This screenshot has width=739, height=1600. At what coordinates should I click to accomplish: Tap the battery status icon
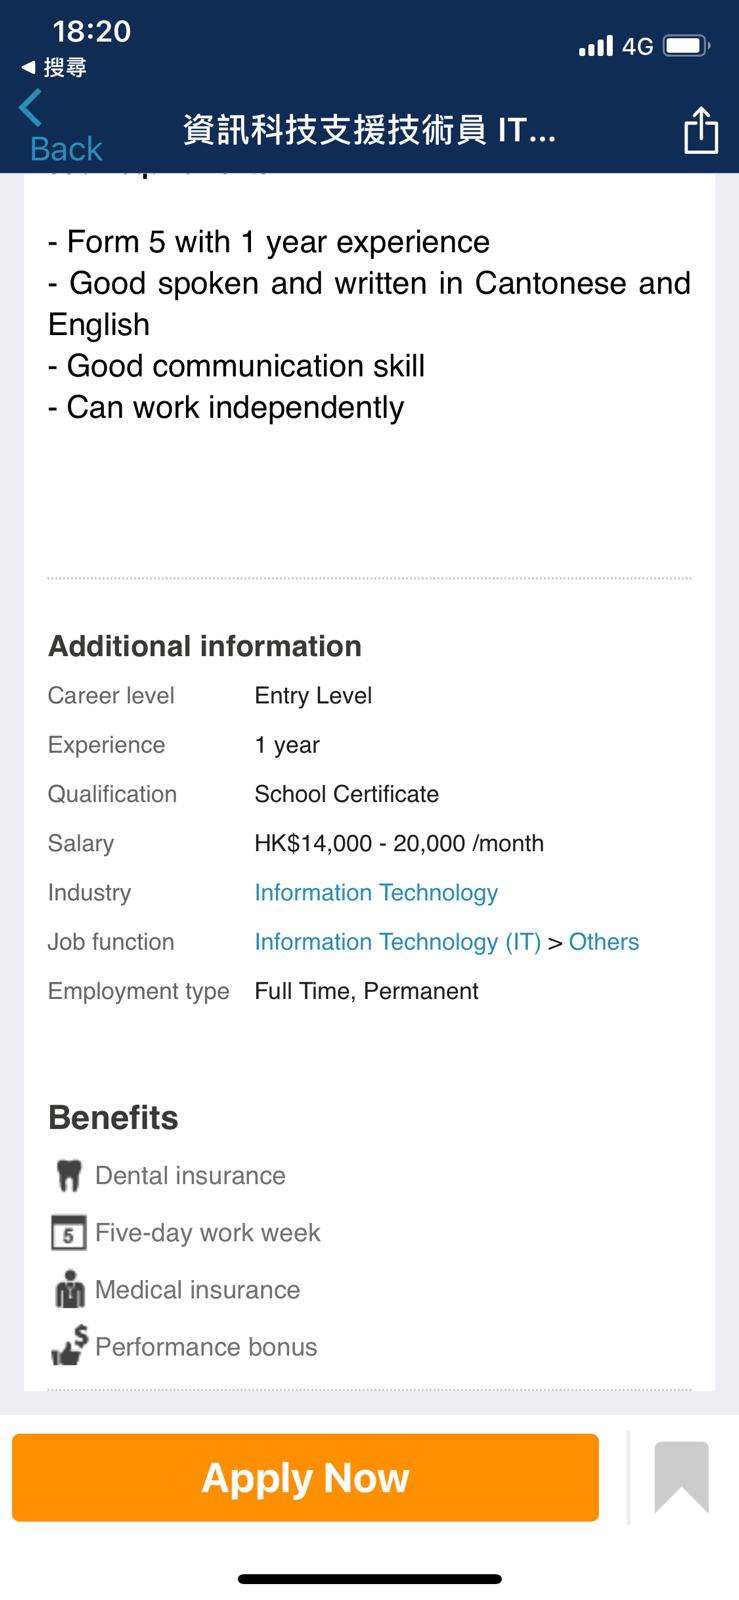pos(686,46)
